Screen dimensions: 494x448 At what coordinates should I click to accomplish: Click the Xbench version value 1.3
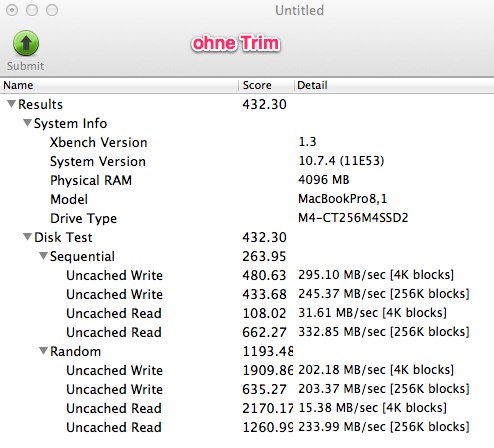307,142
